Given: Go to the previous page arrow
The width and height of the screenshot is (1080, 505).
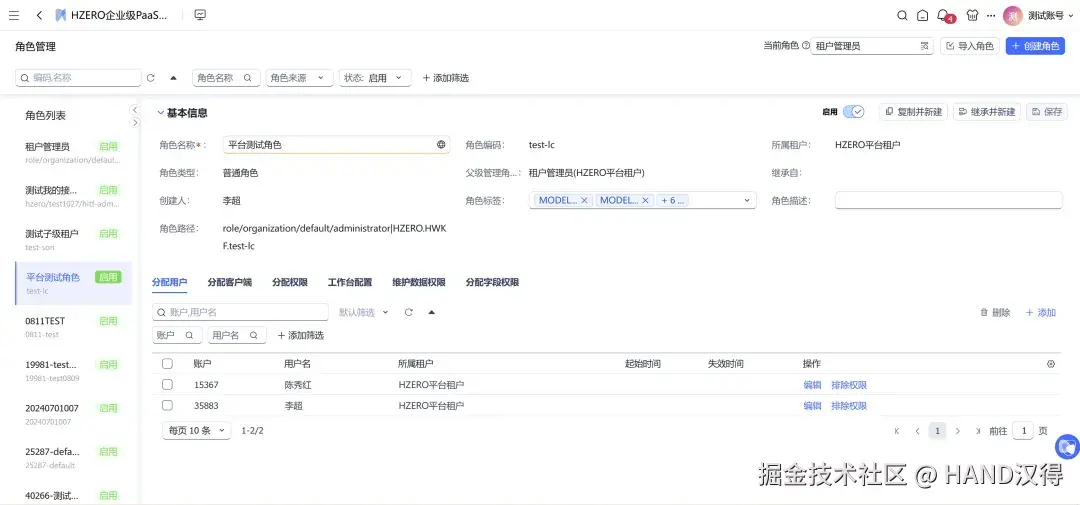Looking at the screenshot, I should 917,431.
